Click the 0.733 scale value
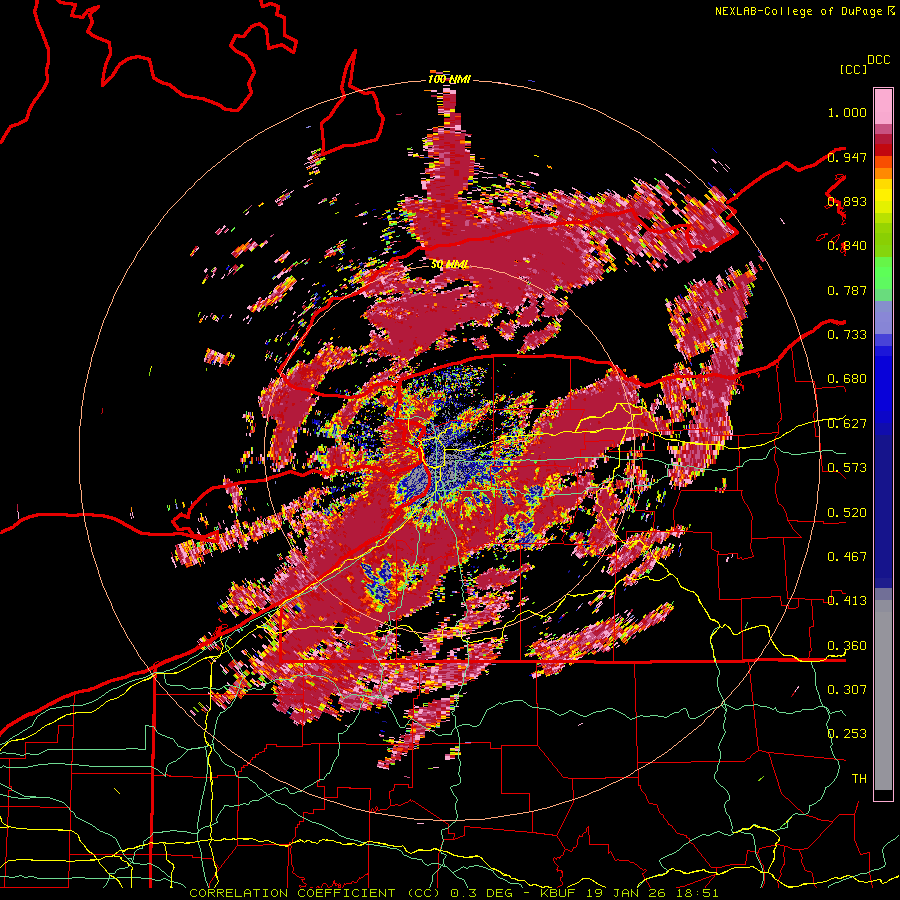 847,335
